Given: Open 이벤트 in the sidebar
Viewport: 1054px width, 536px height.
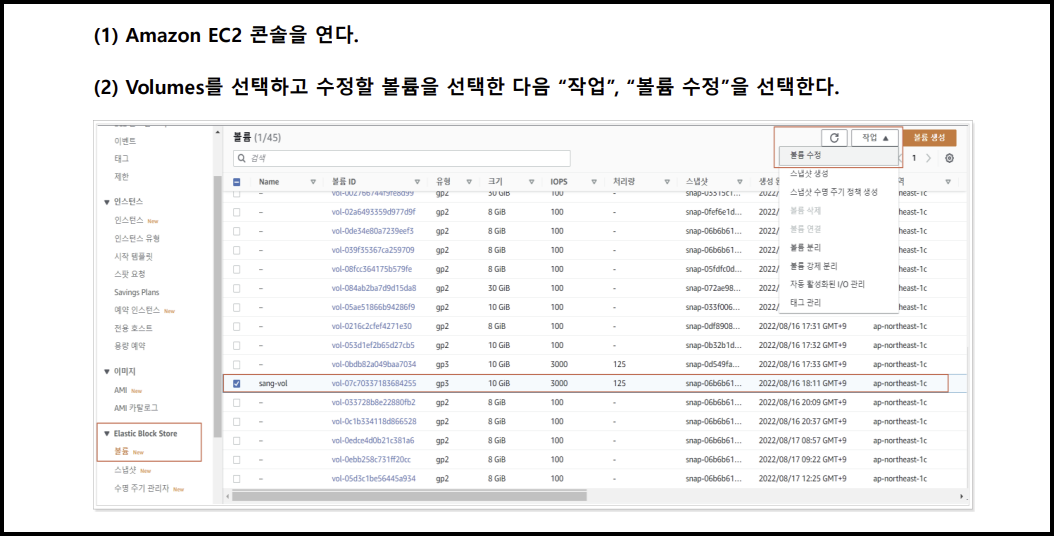Looking at the screenshot, I should pyautogui.click(x=125, y=141).
